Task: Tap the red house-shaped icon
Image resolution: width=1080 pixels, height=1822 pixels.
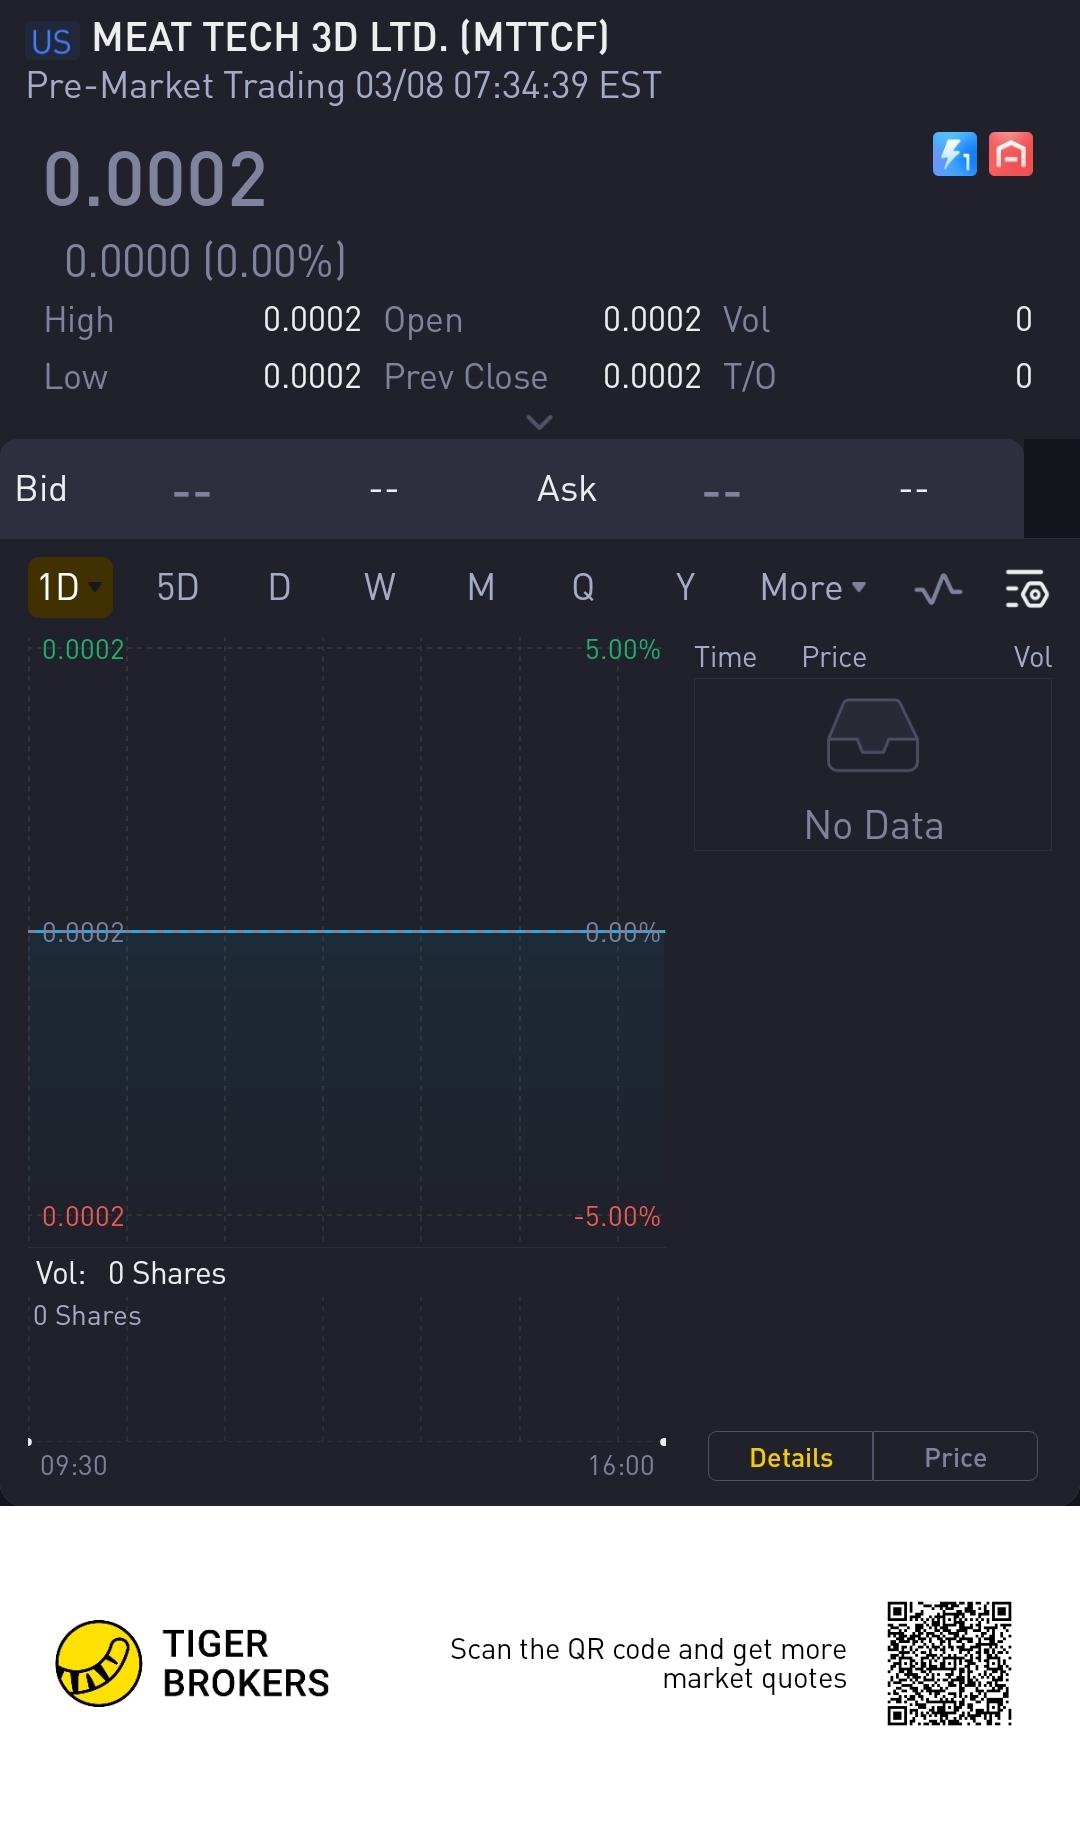Action: click(1010, 155)
